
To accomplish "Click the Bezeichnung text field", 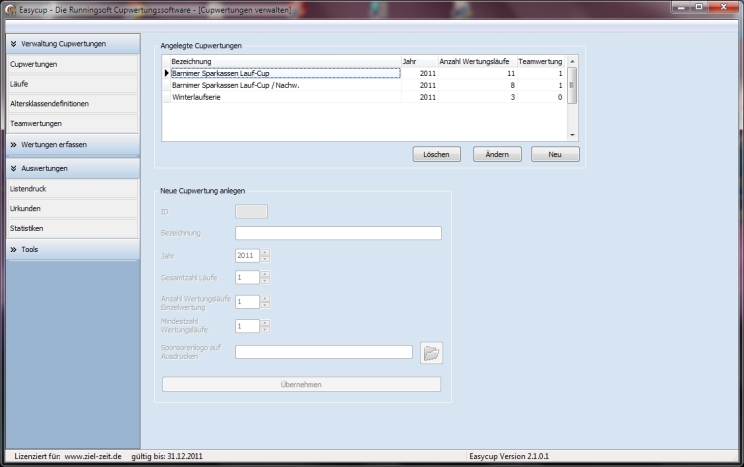I will point(338,233).
